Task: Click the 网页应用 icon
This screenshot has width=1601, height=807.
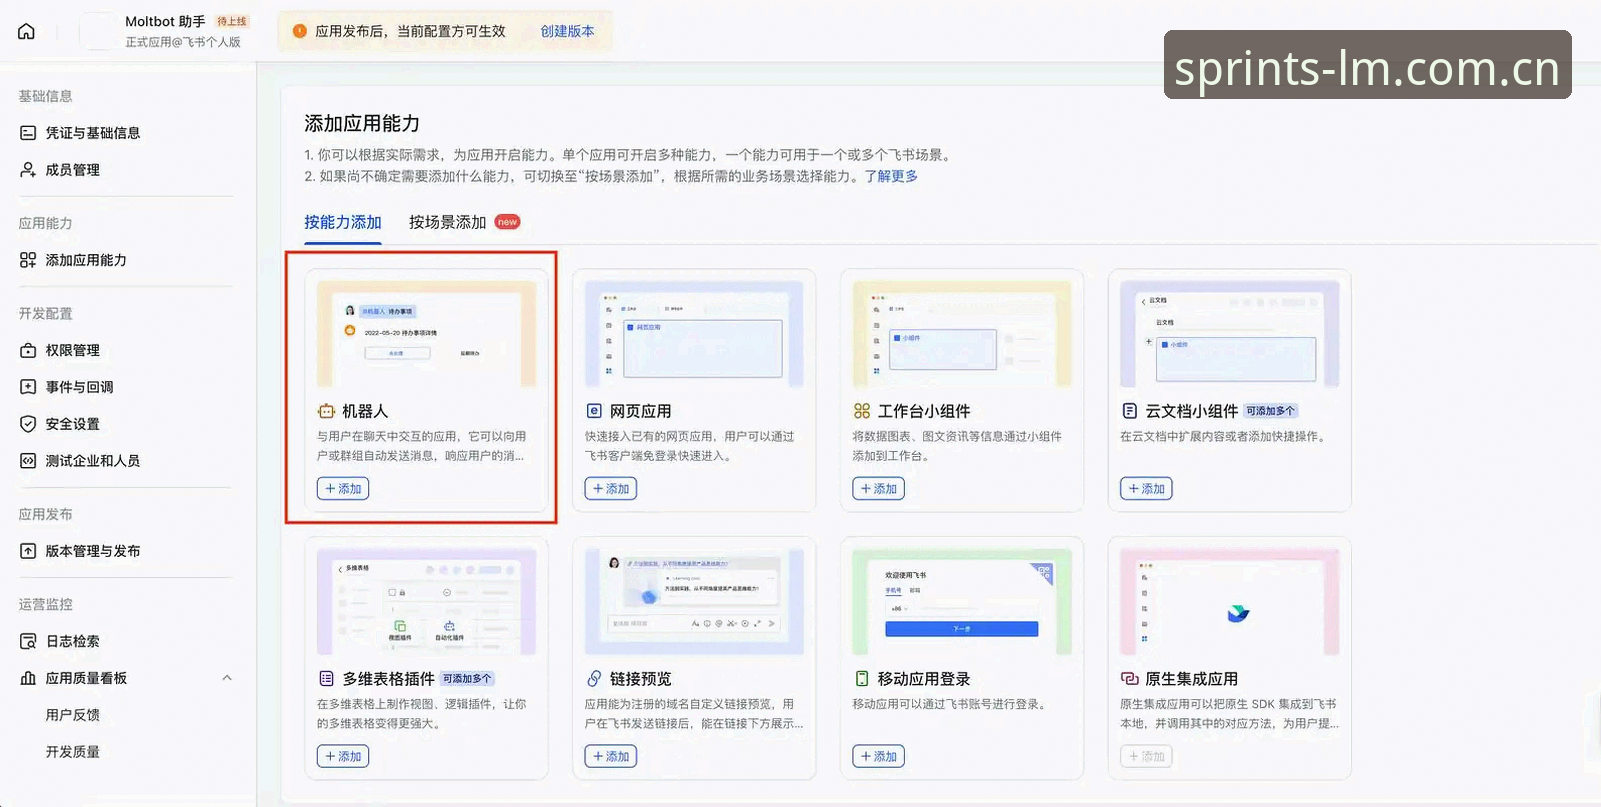Action: click(594, 411)
